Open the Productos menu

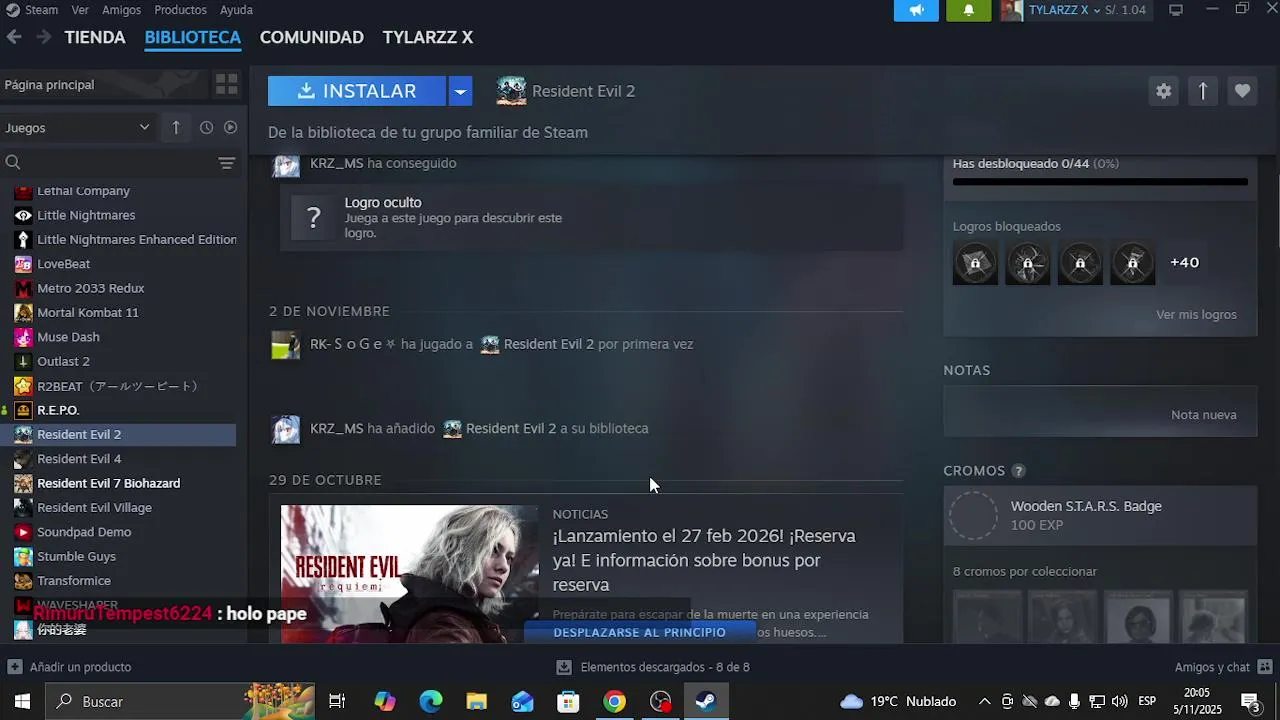[180, 10]
